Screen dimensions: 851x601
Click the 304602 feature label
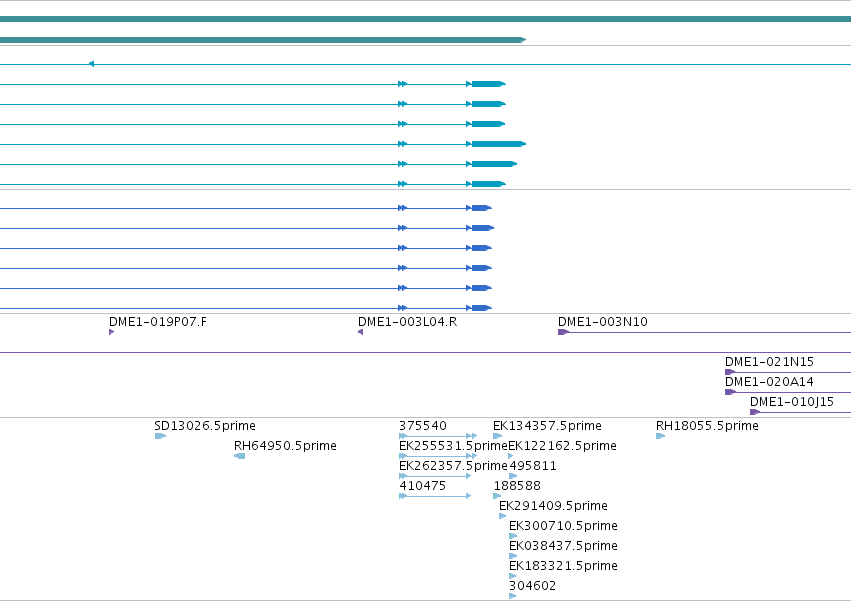(x=532, y=586)
